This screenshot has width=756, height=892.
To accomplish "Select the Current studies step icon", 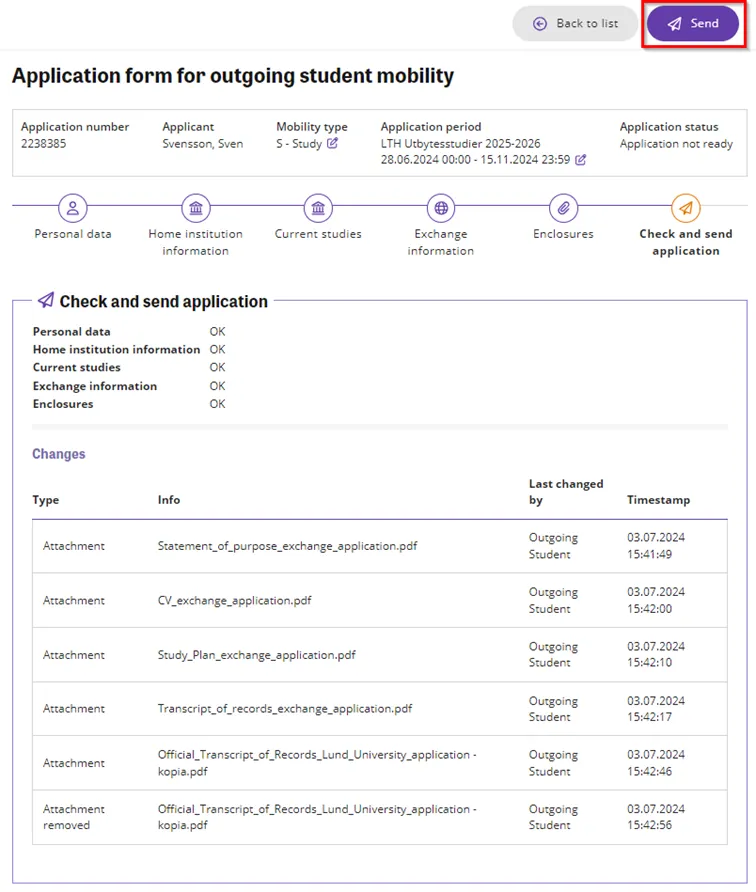I will pos(318,208).
